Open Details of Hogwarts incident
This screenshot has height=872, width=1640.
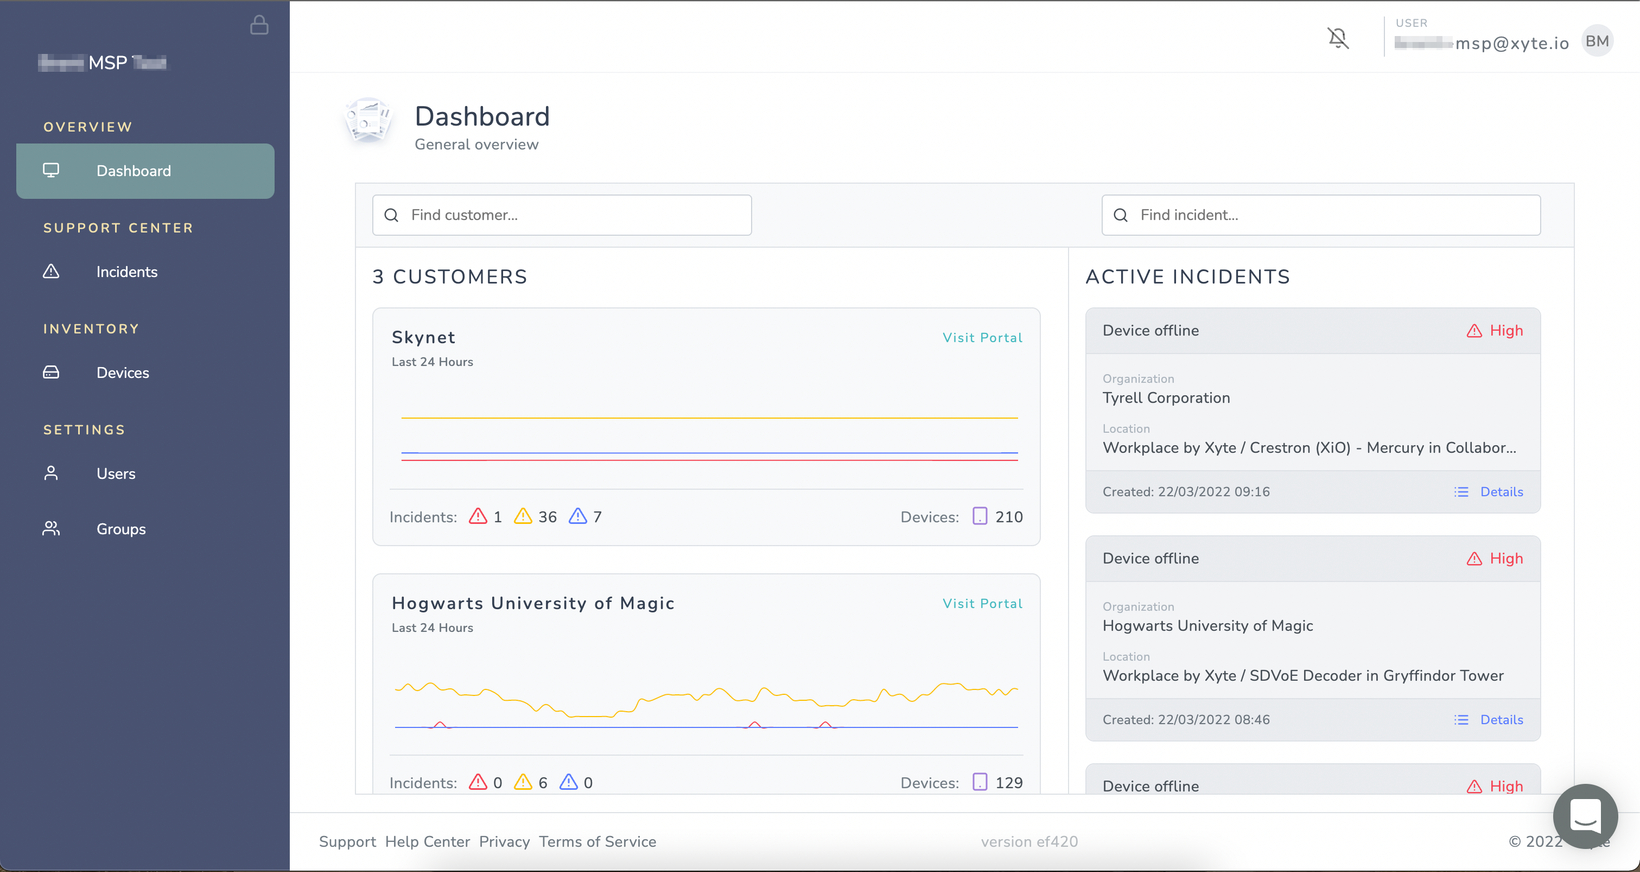pos(1501,720)
